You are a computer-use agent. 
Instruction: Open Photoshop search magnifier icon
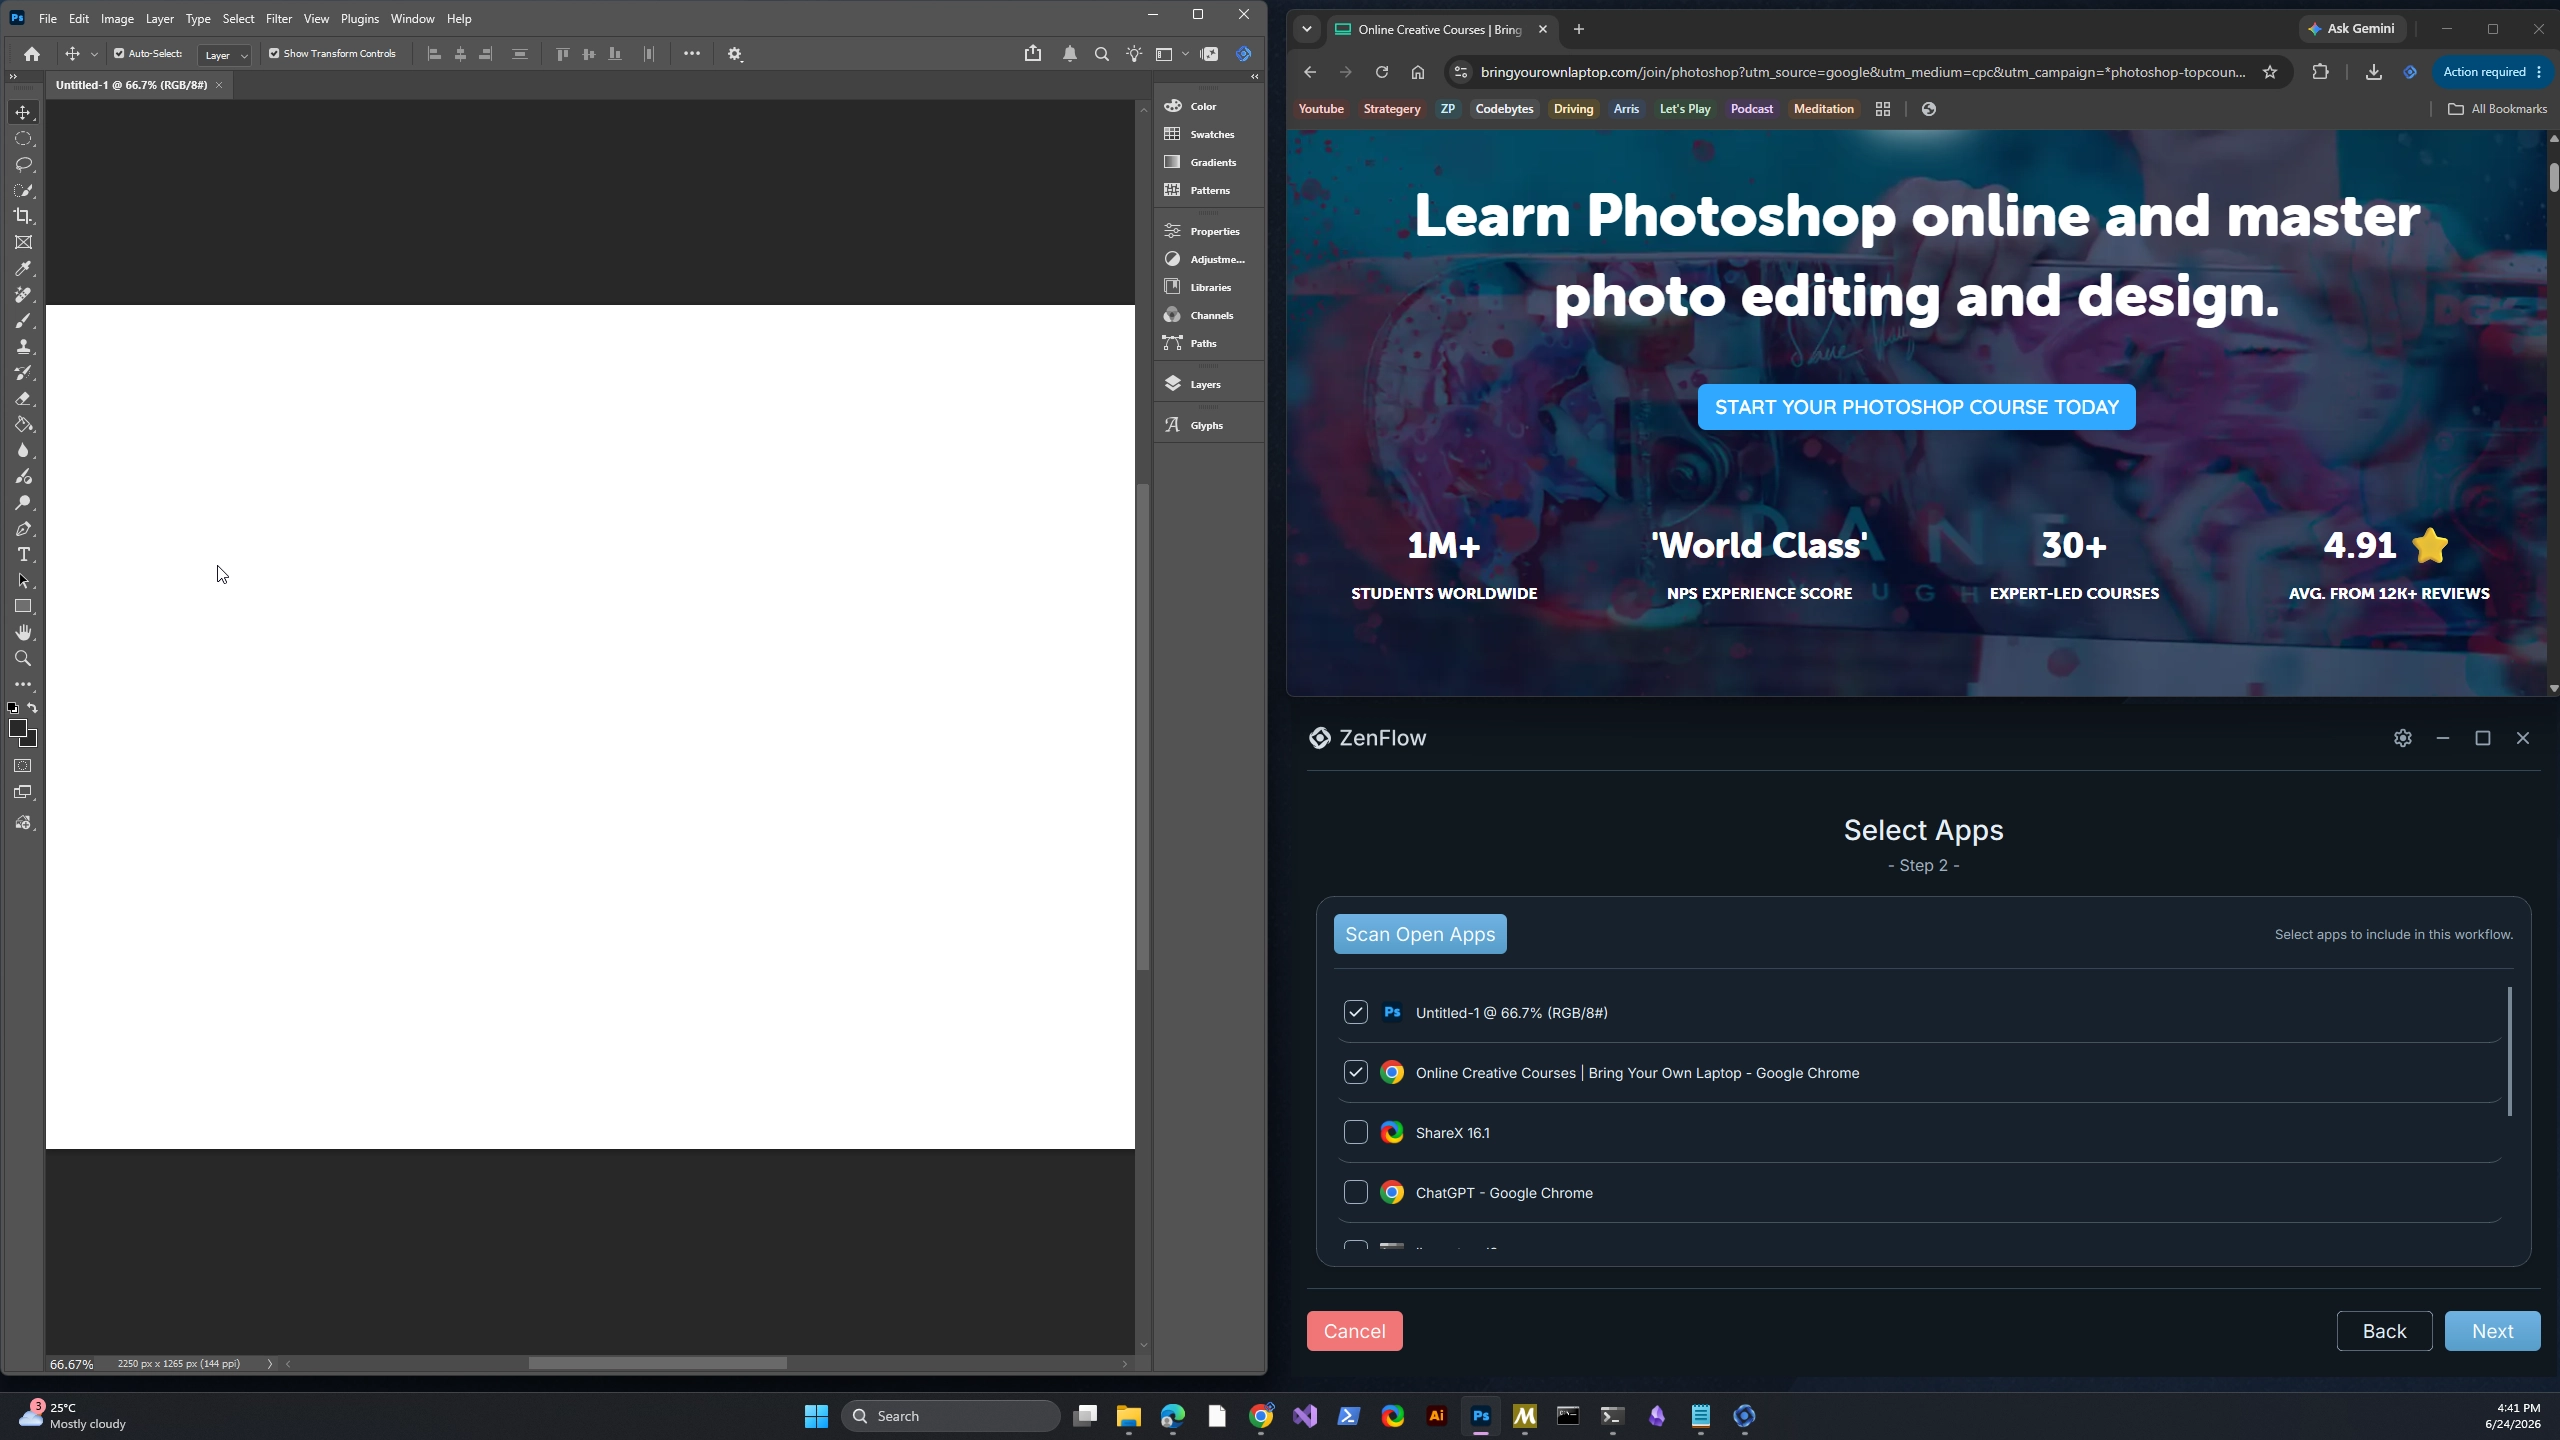(x=1102, y=54)
